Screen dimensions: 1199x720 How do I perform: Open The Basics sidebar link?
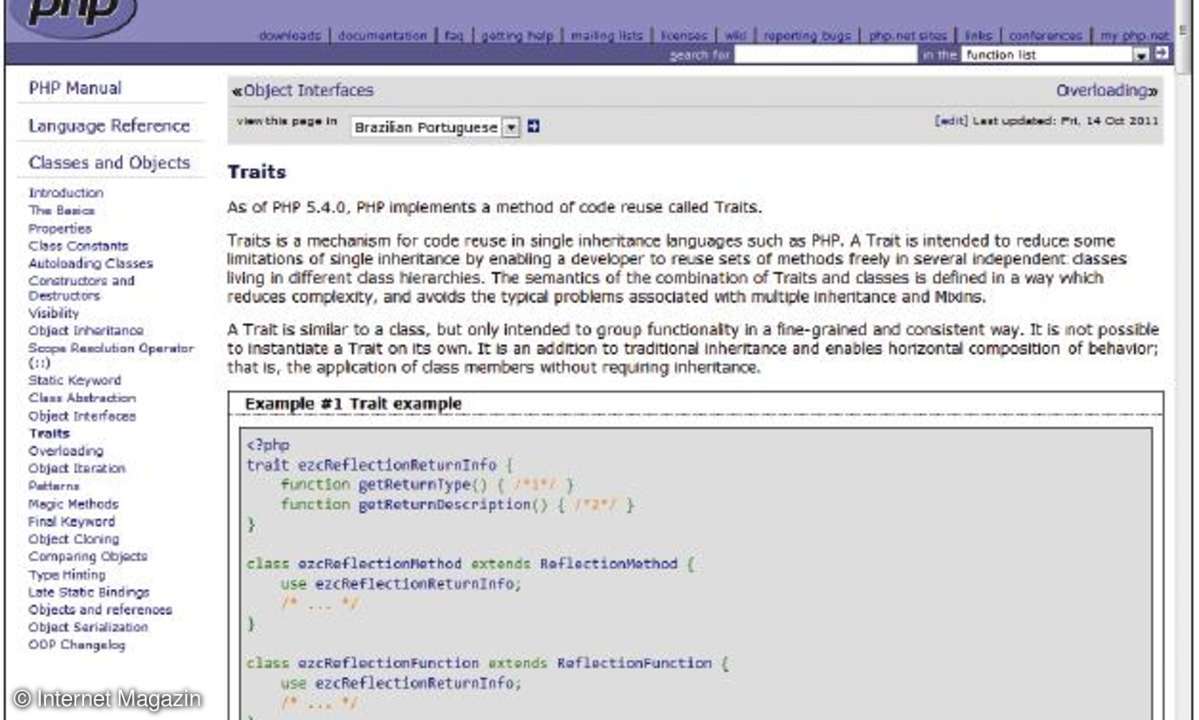pyautogui.click(x=62, y=210)
